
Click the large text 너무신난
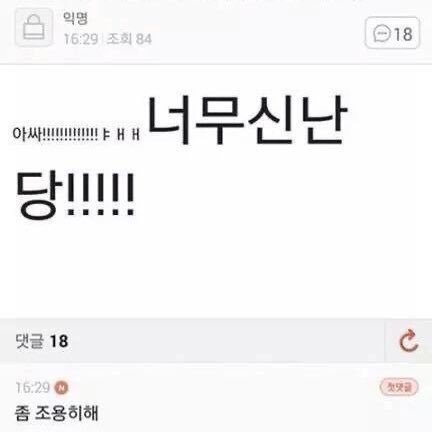247,120
